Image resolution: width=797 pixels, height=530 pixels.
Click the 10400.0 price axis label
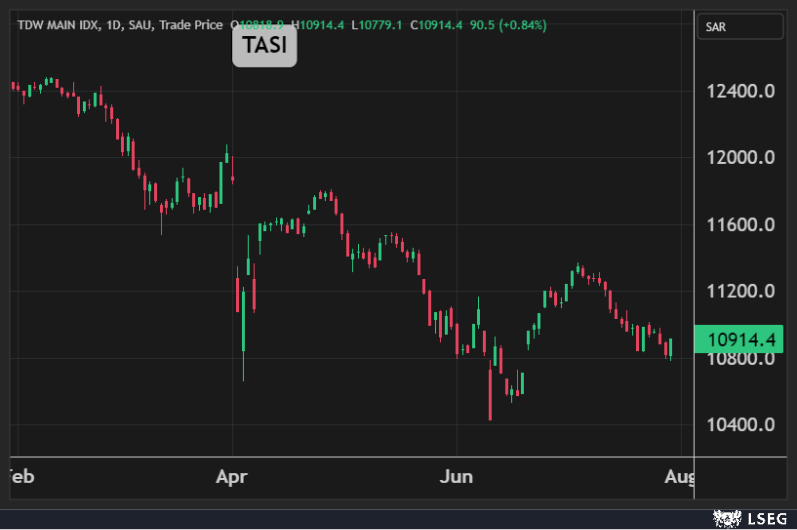click(741, 424)
